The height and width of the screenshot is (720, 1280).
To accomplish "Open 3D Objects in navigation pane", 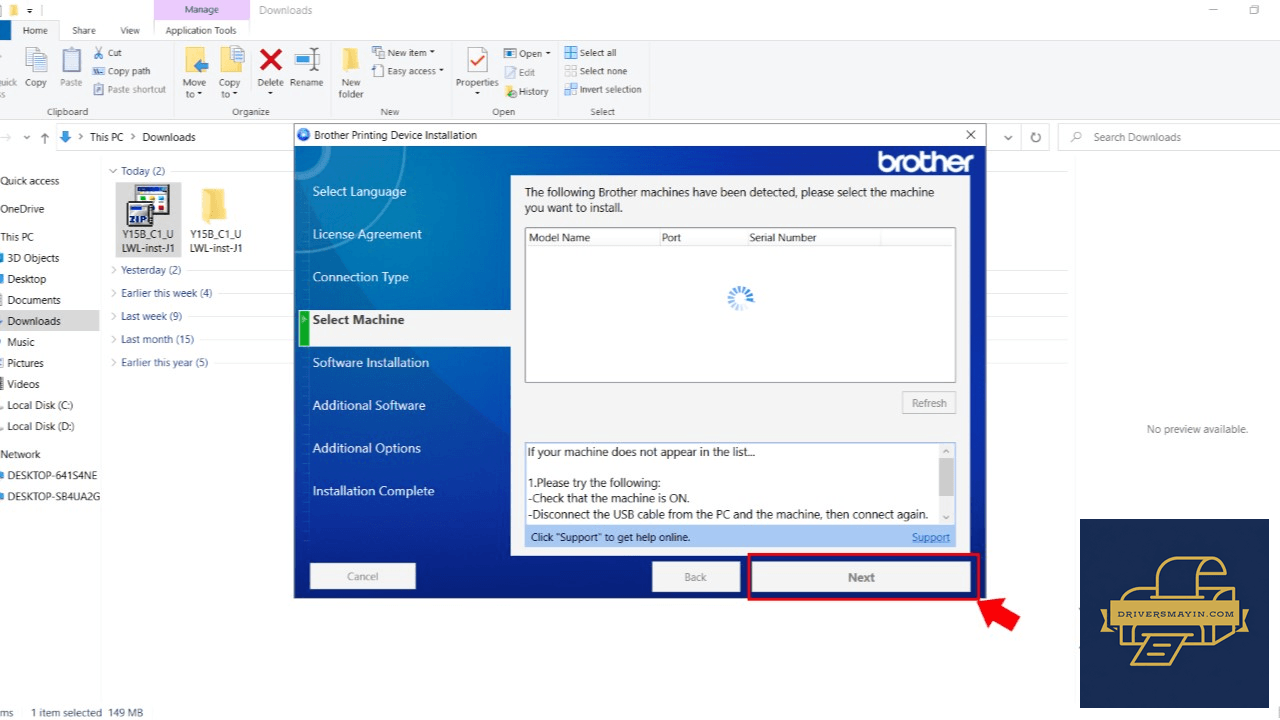I will pyautogui.click(x=33, y=258).
